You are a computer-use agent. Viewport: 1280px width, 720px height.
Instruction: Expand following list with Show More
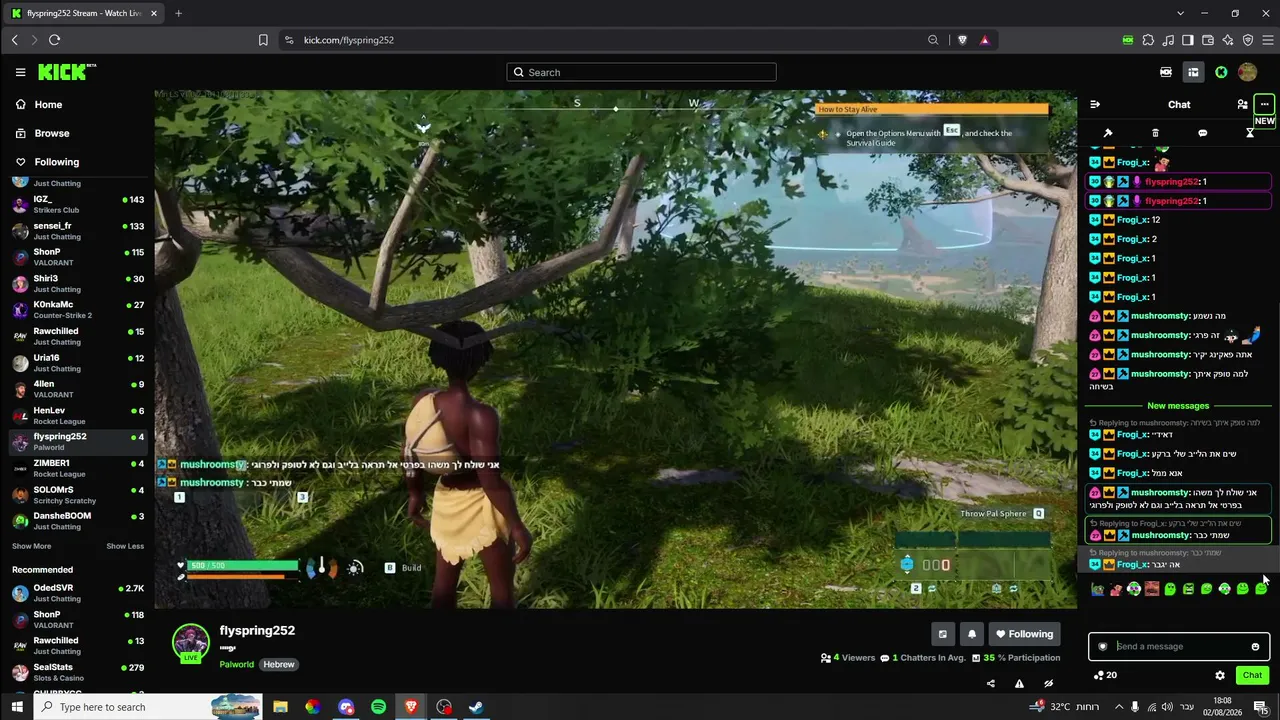point(31,546)
